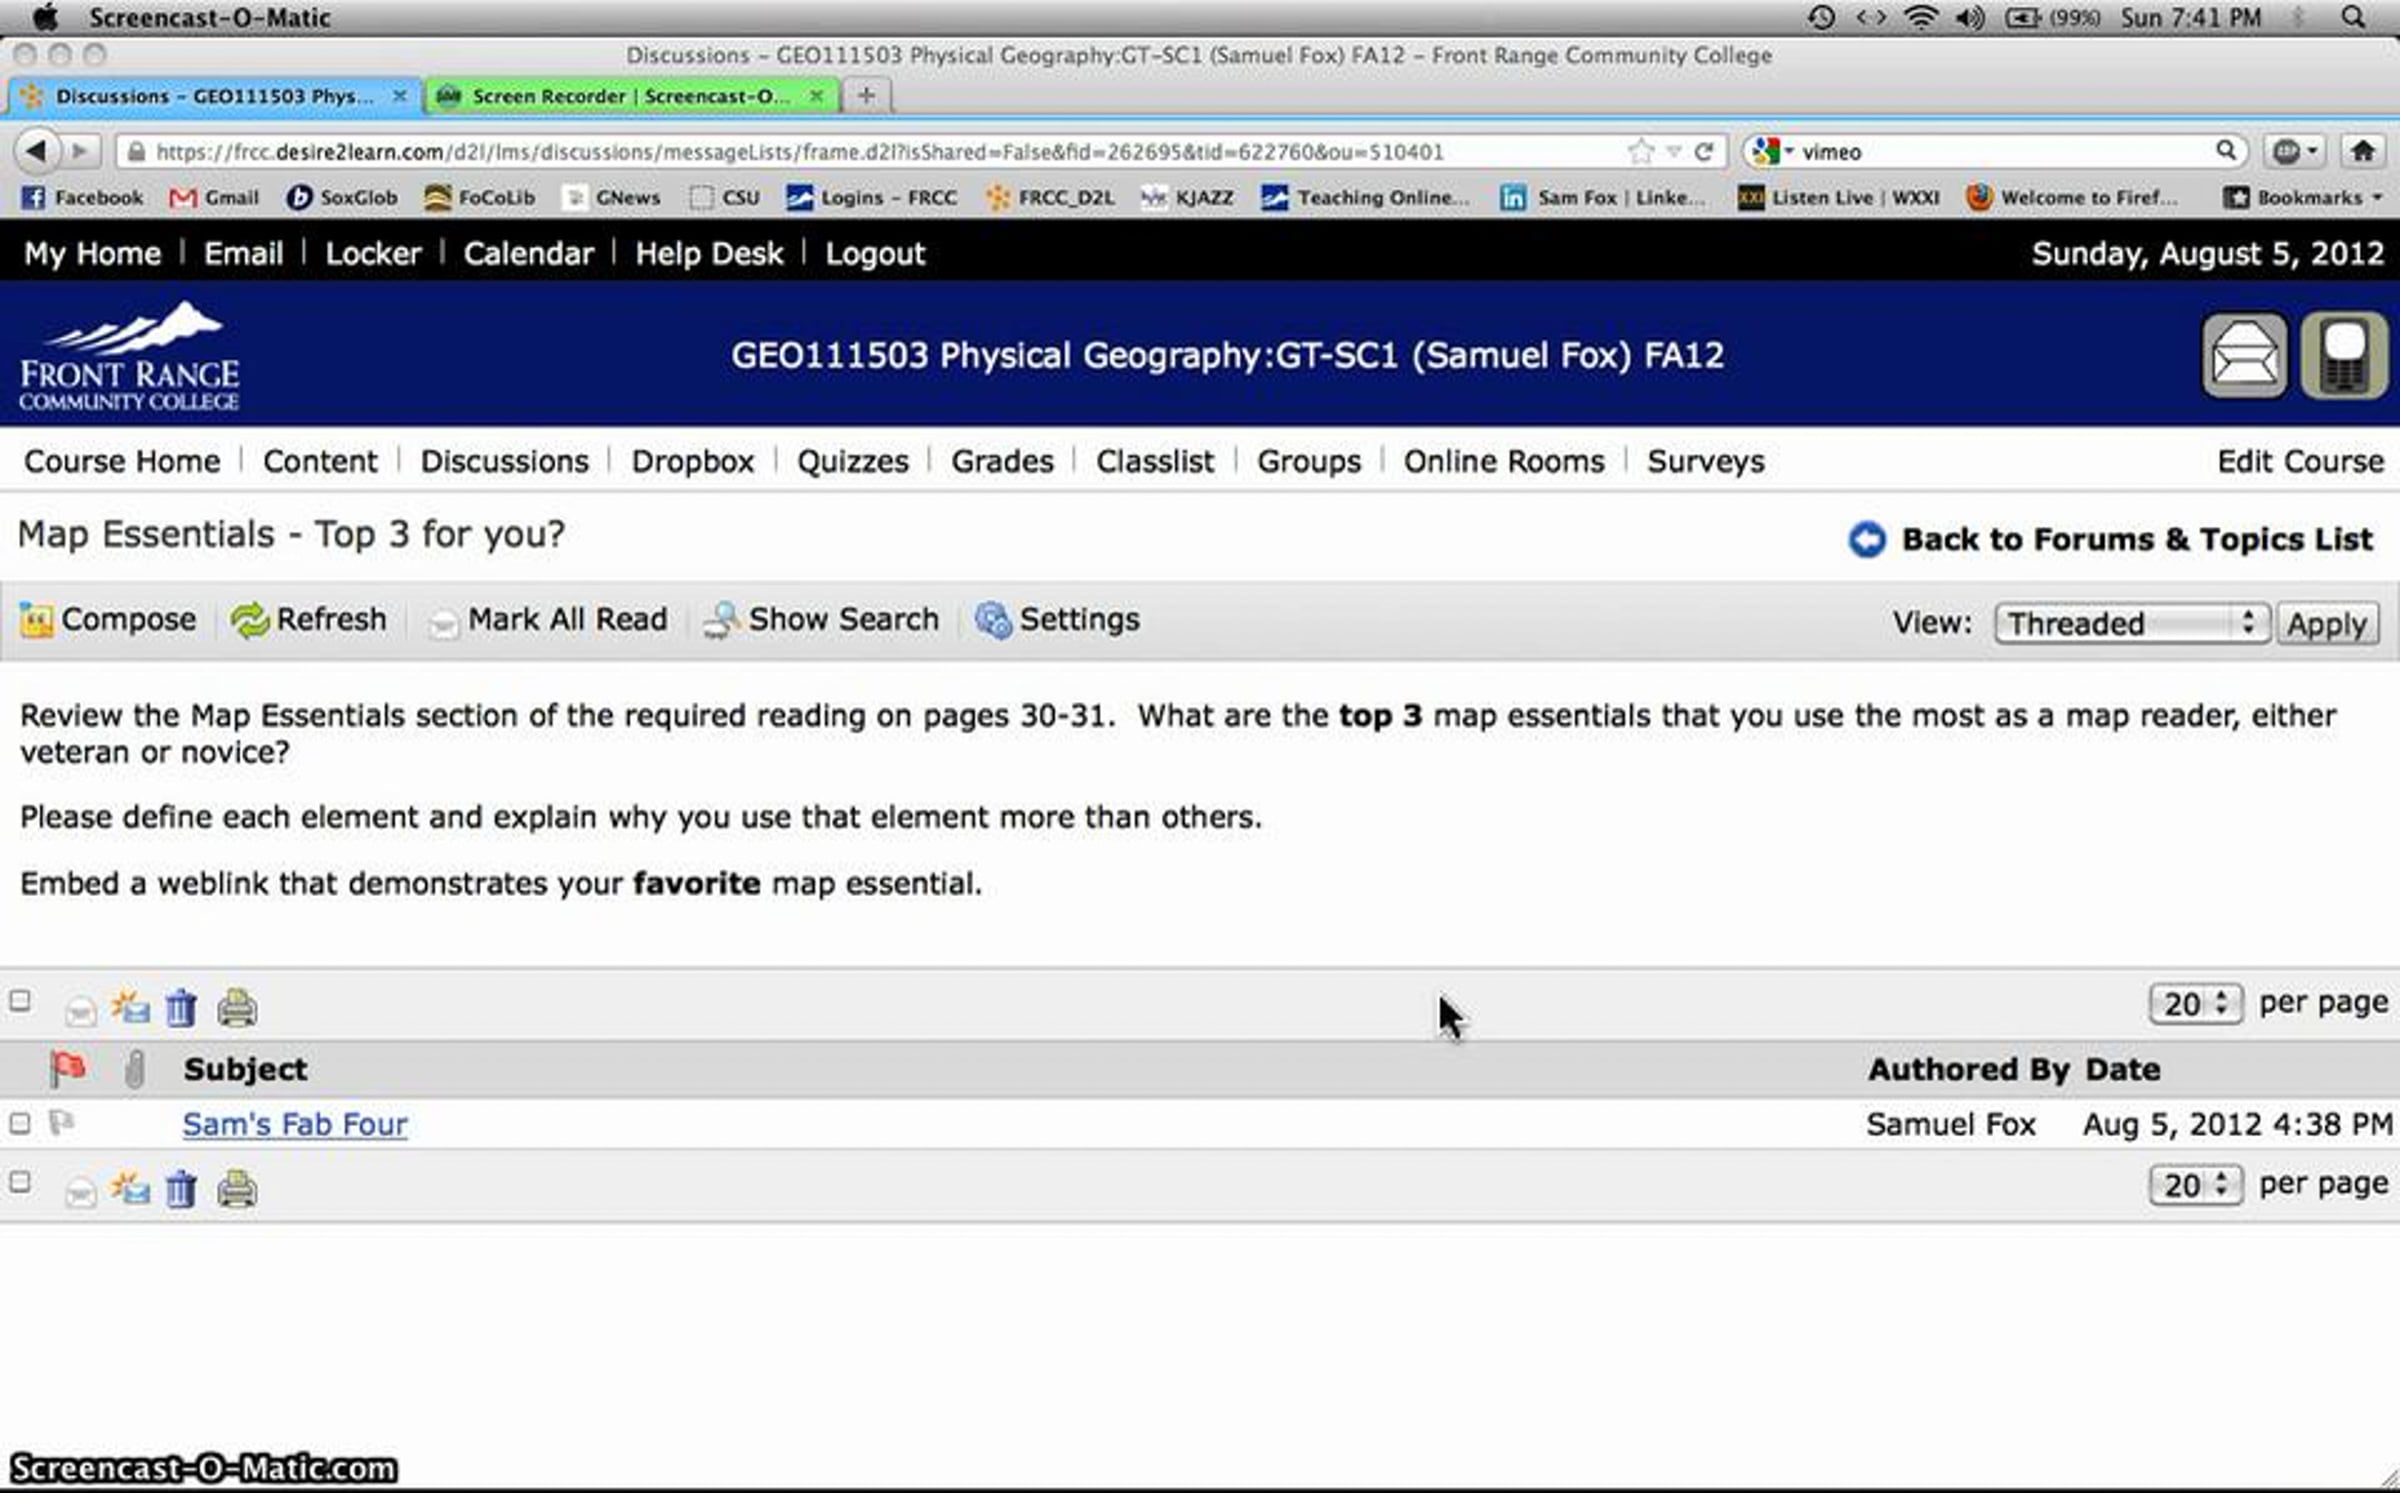
Task: Click the paperclip attachment column icon
Action: tap(134, 1069)
